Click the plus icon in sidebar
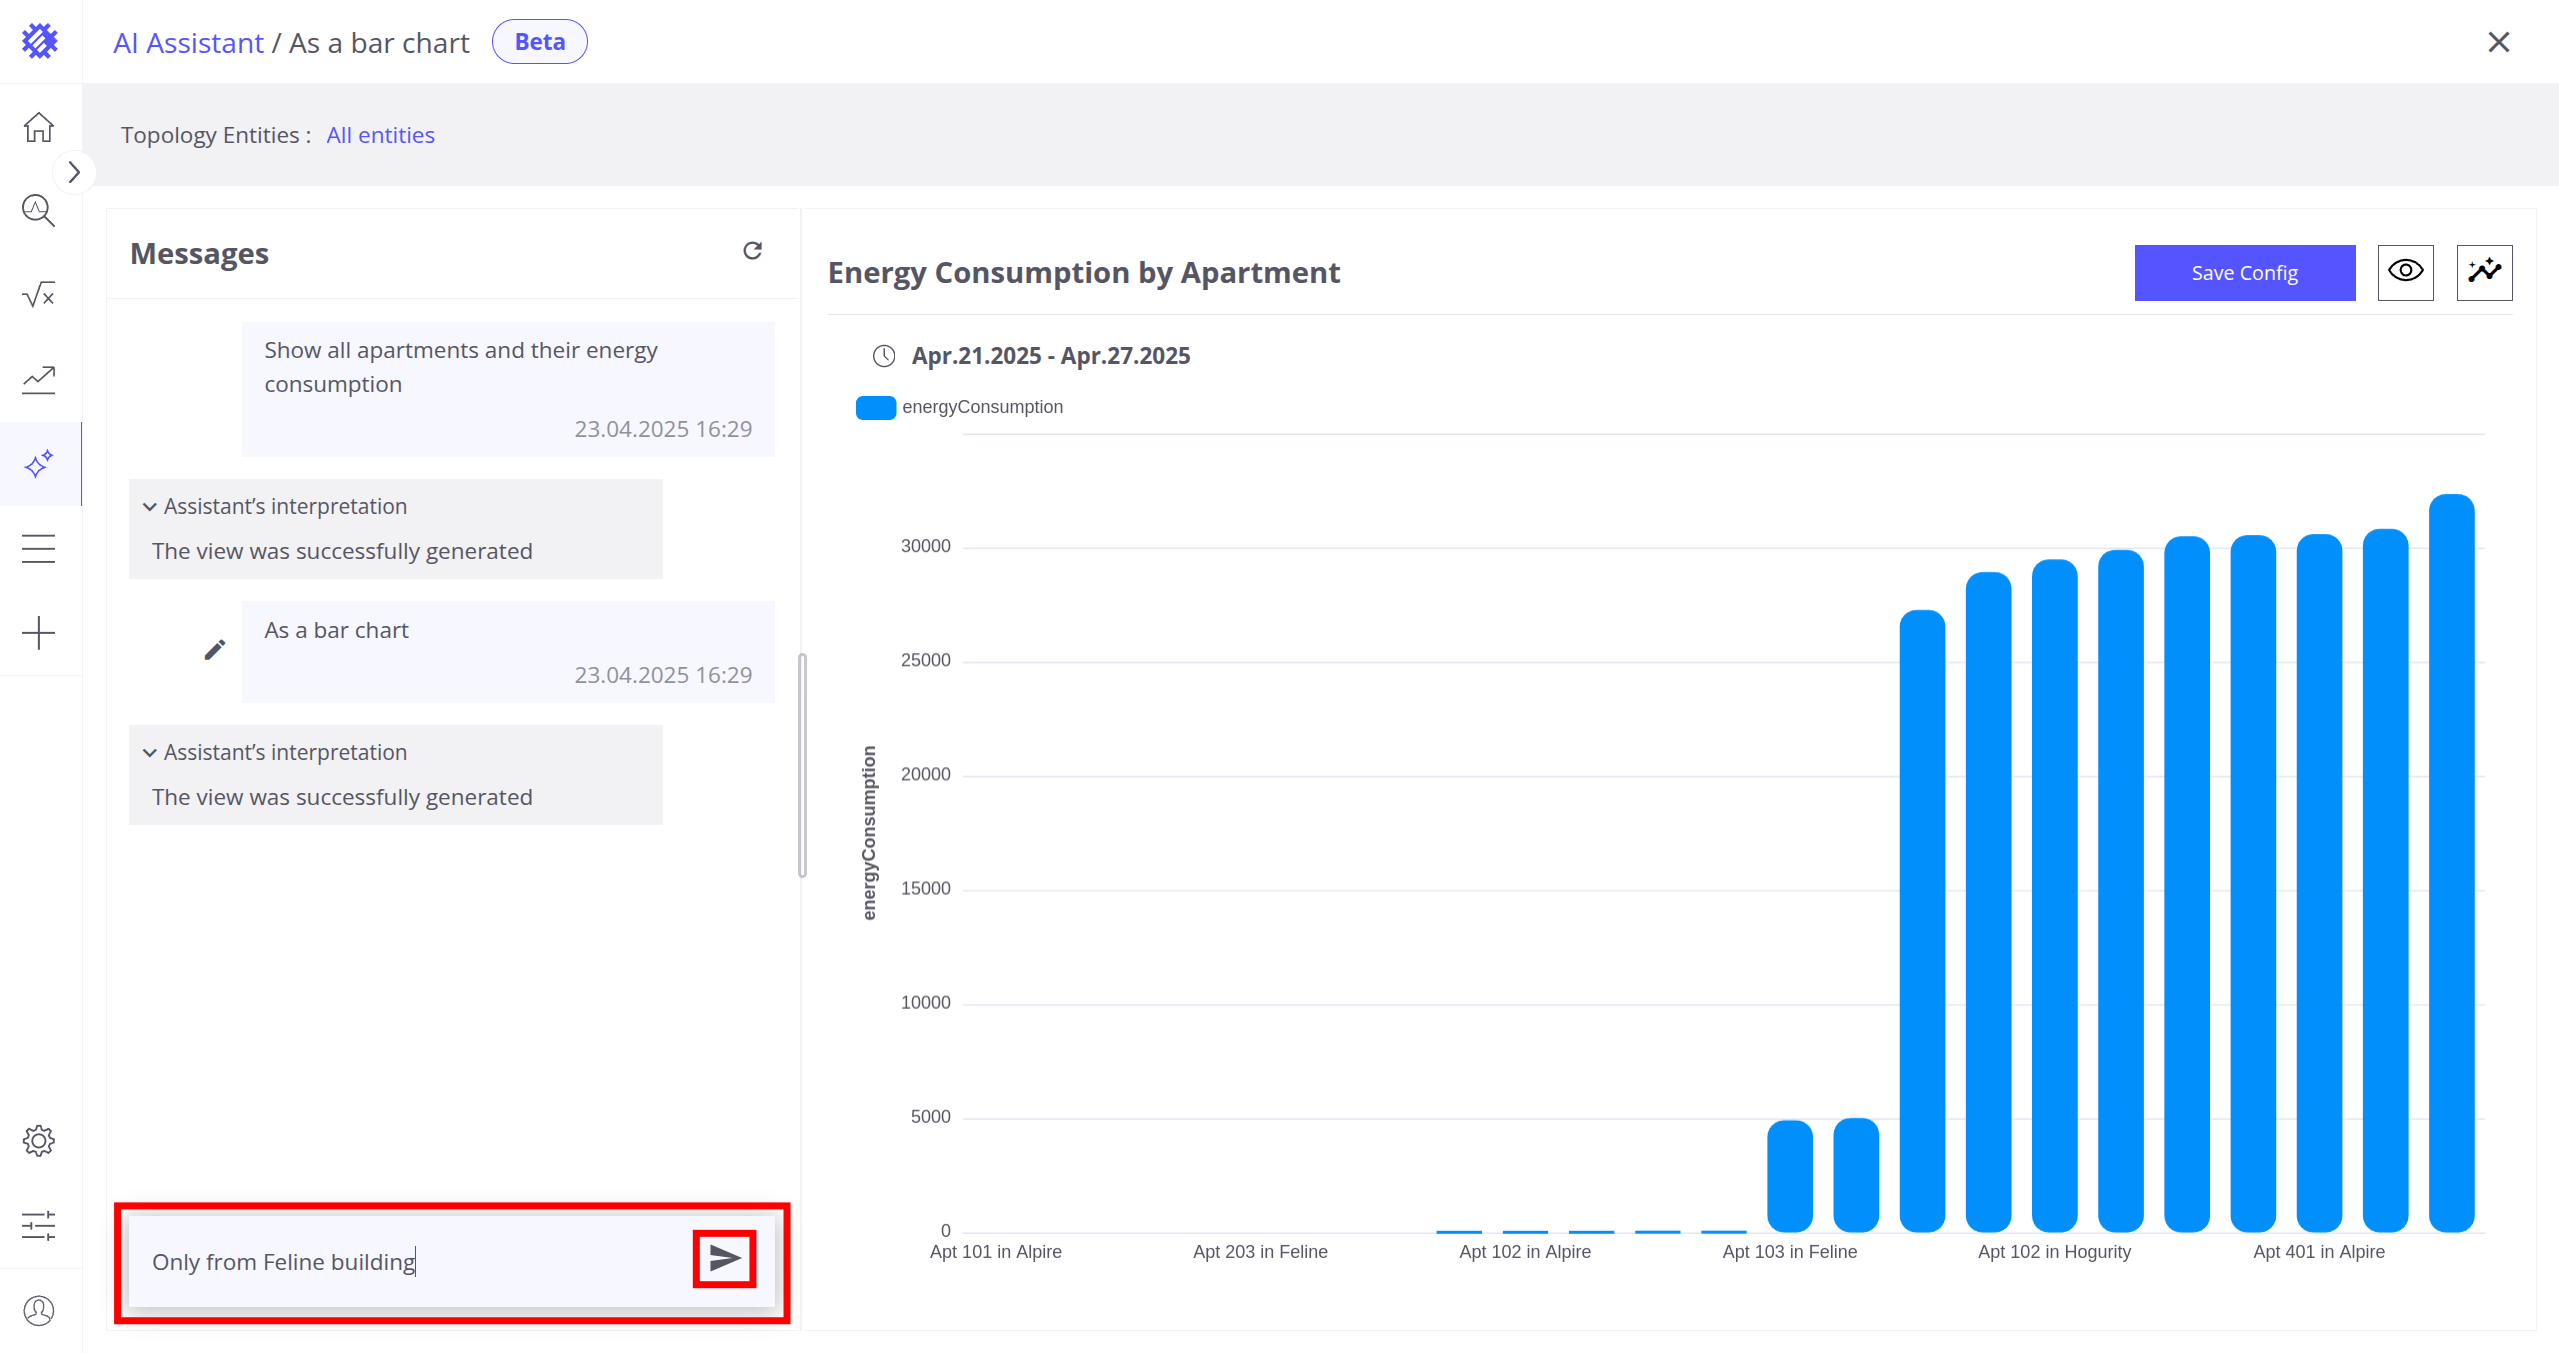The height and width of the screenshot is (1353, 2559). 39,633
